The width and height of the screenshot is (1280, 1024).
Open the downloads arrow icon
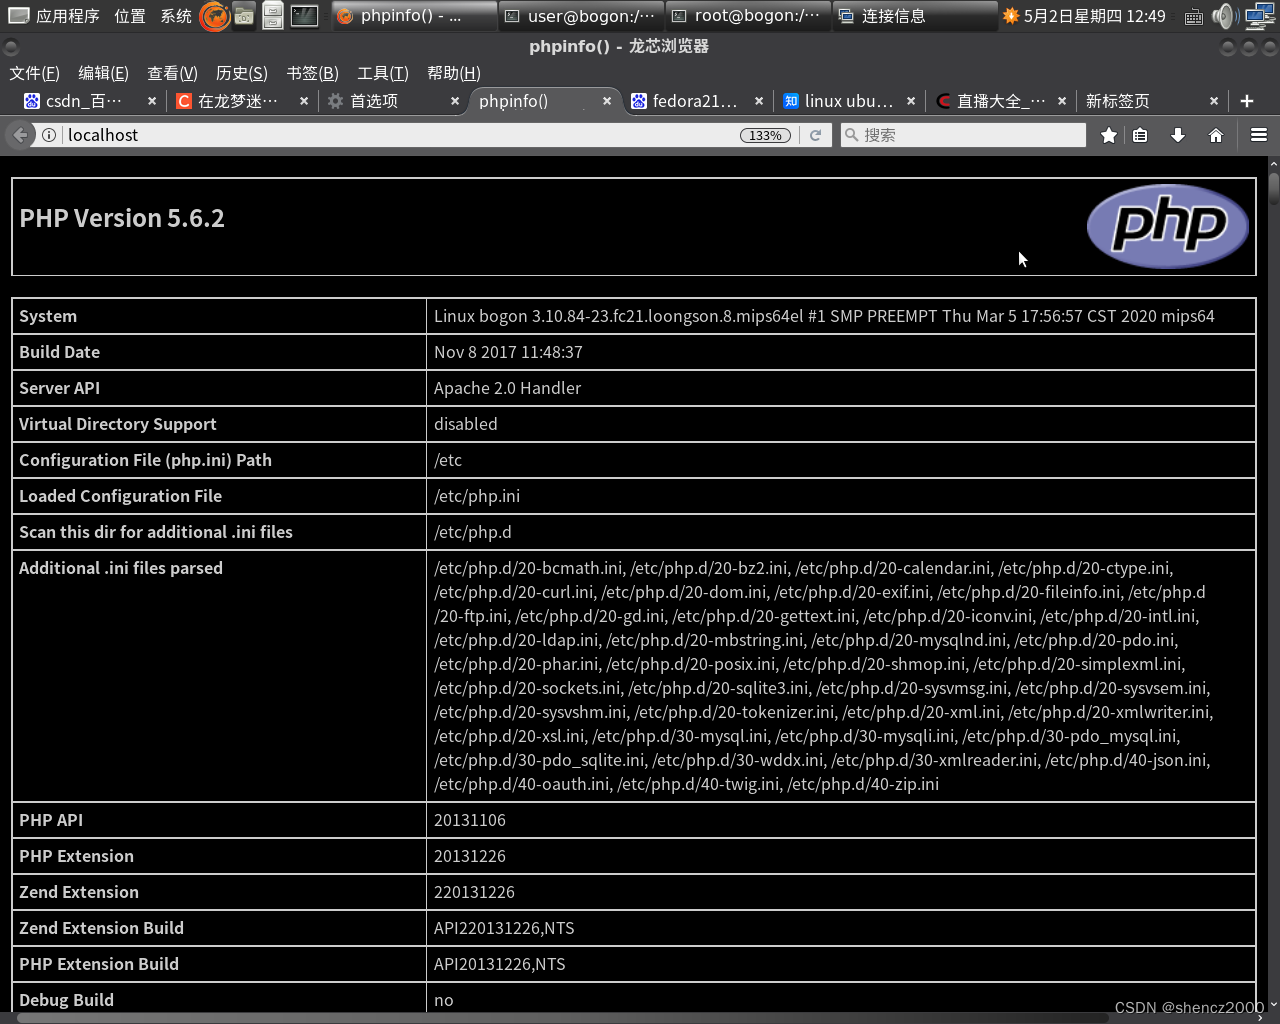click(x=1178, y=135)
